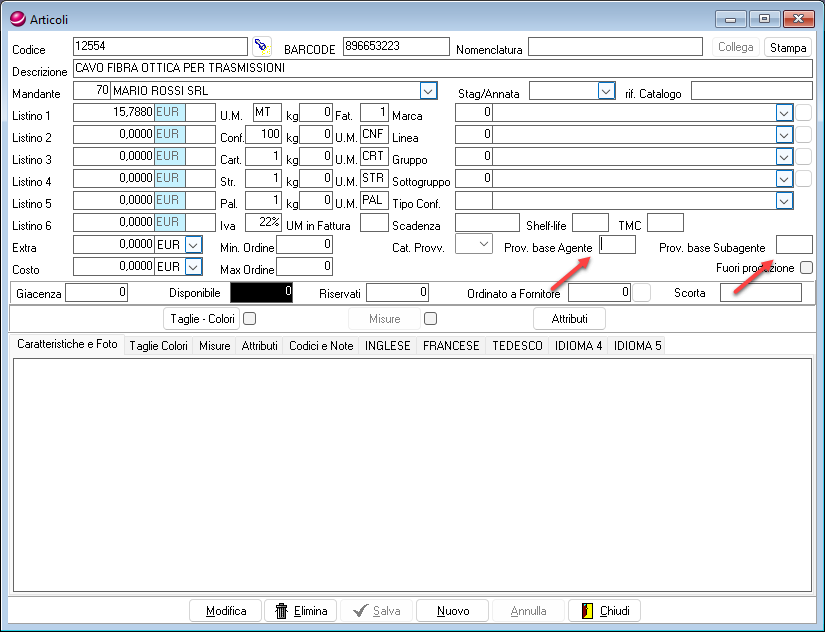Viewport: 825px width, 632px height.
Task: Toggle the checkbox beside Gruppo row
Action: pos(803,156)
